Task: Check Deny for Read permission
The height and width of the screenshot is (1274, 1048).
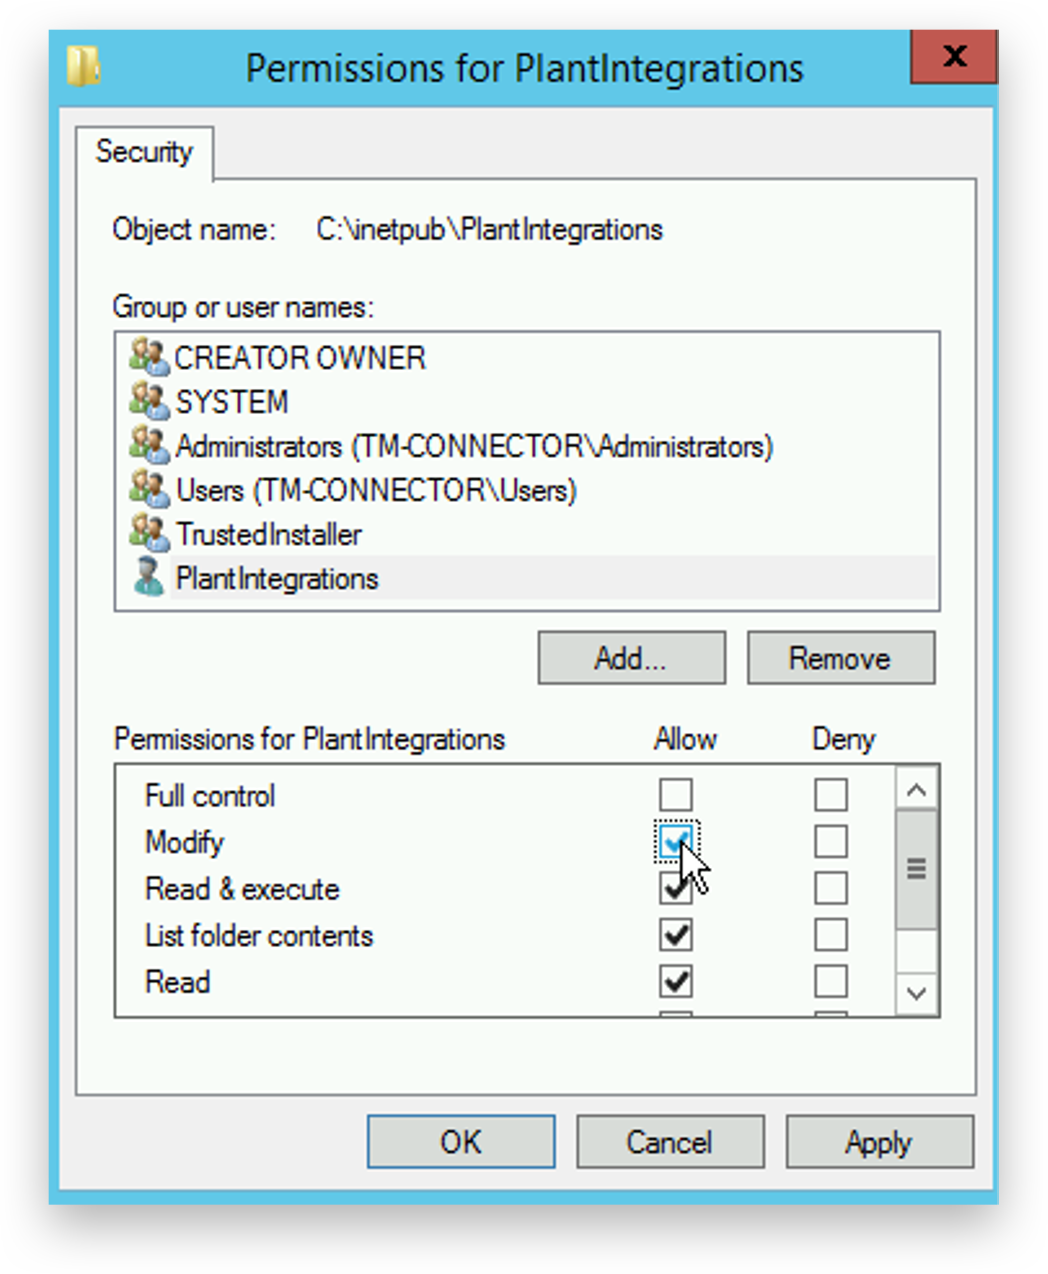Action: click(830, 981)
